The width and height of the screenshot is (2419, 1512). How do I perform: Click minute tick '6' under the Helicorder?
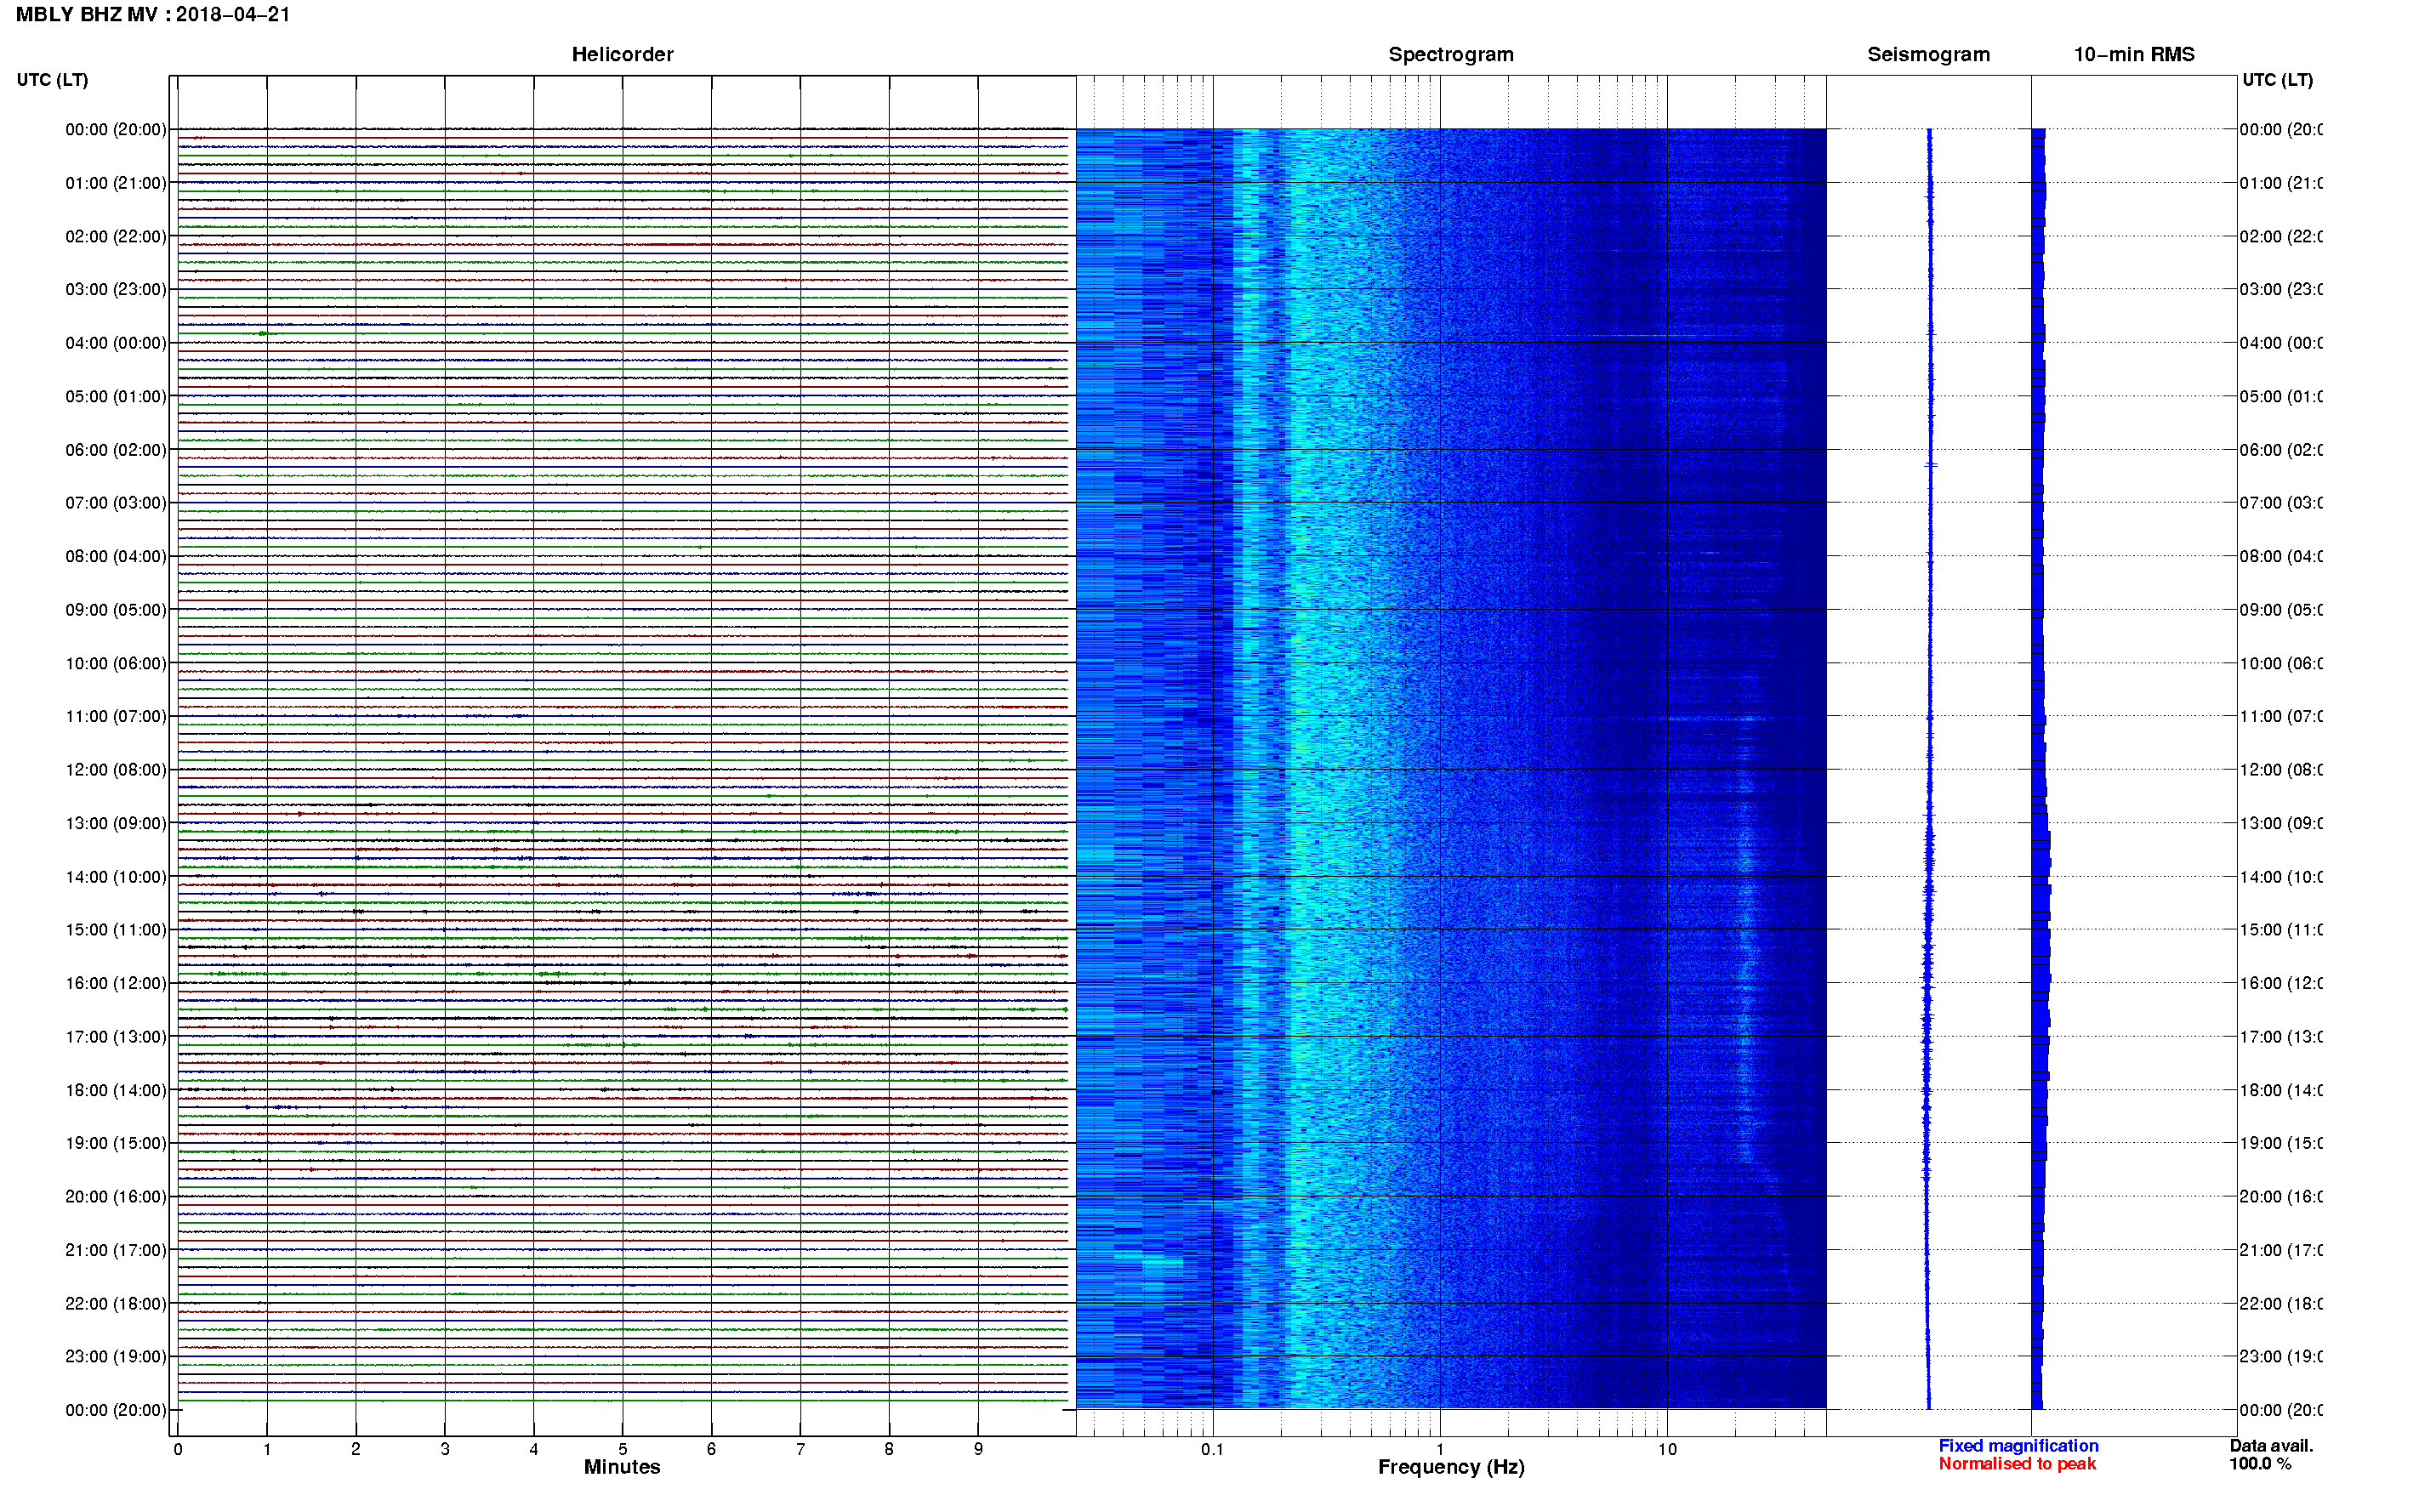(711, 1449)
